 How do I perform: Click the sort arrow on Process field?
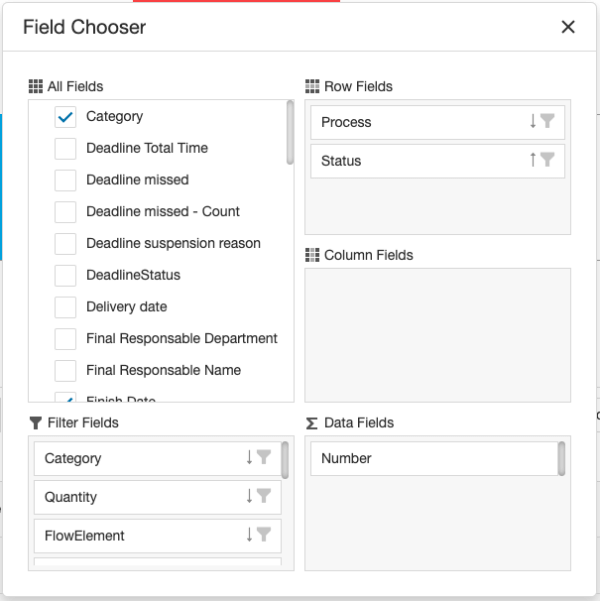(x=533, y=122)
